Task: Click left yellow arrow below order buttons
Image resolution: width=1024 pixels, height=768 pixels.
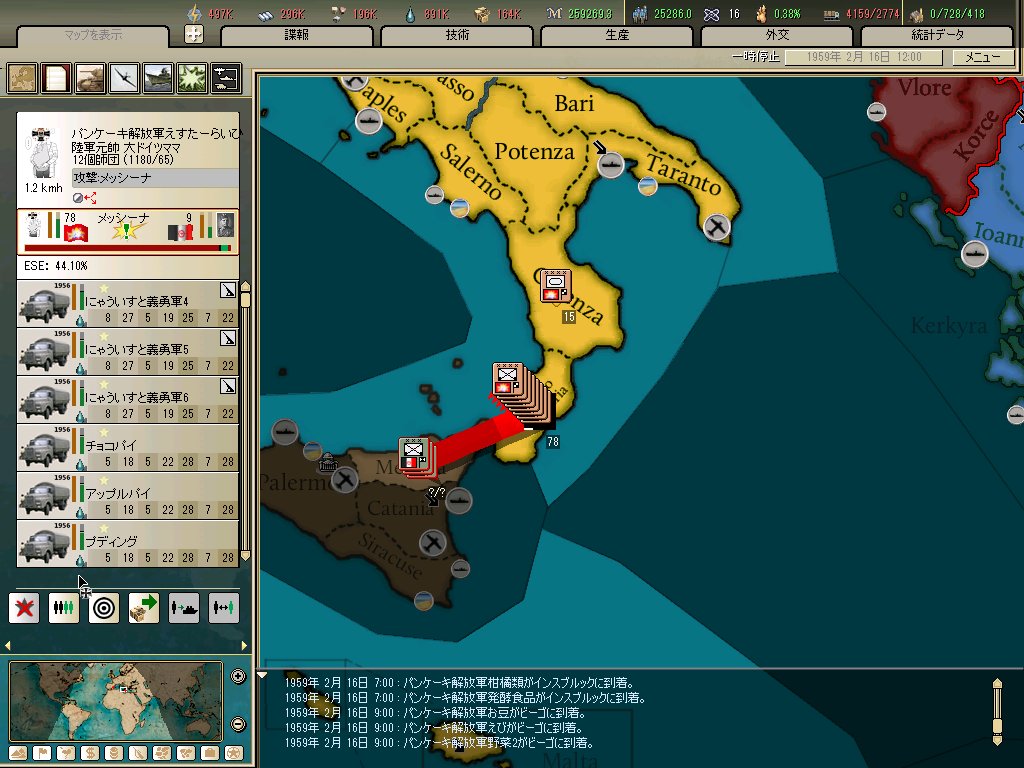Action: [x=7, y=645]
